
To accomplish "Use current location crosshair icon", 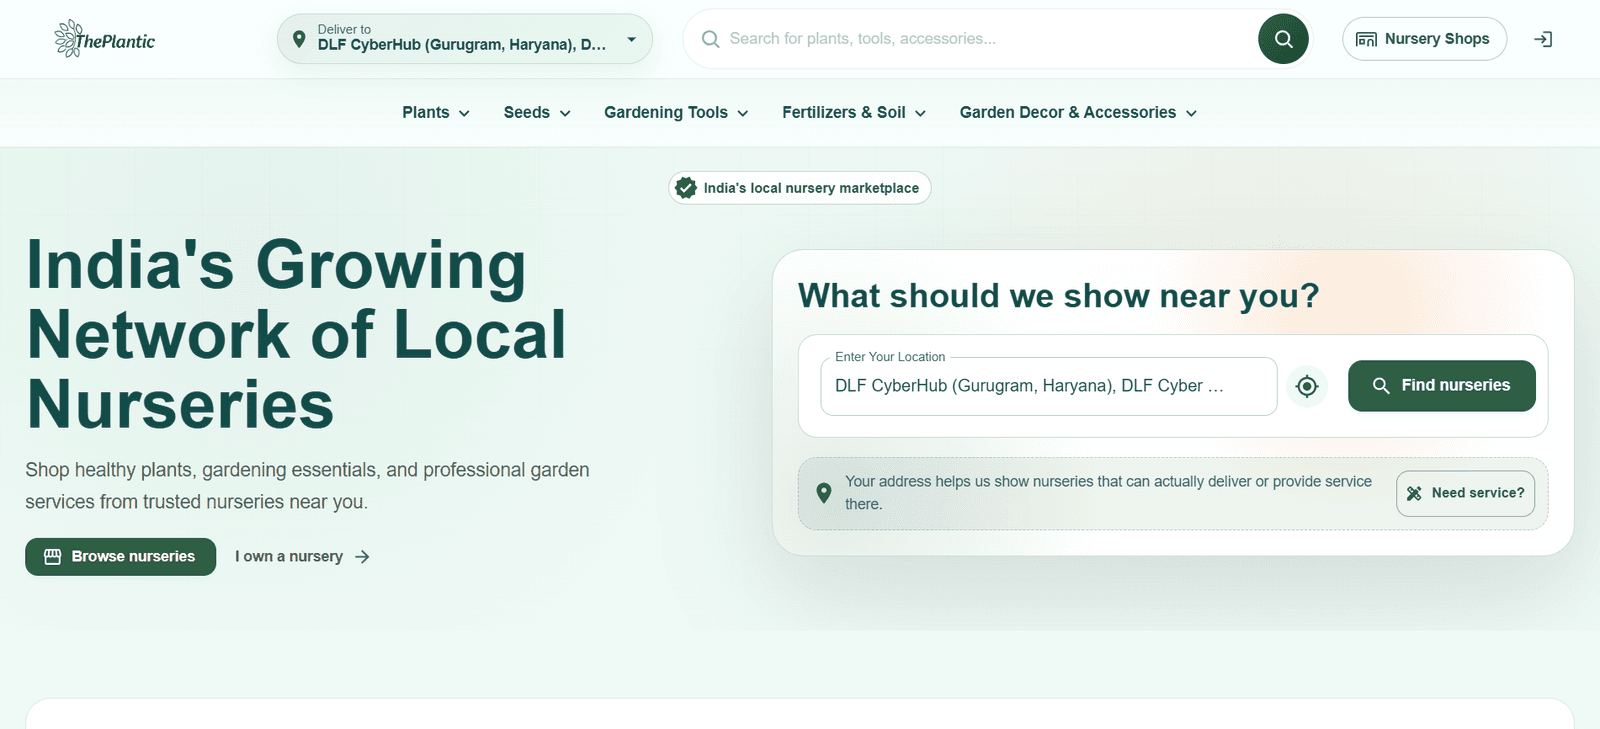I will 1307,386.
